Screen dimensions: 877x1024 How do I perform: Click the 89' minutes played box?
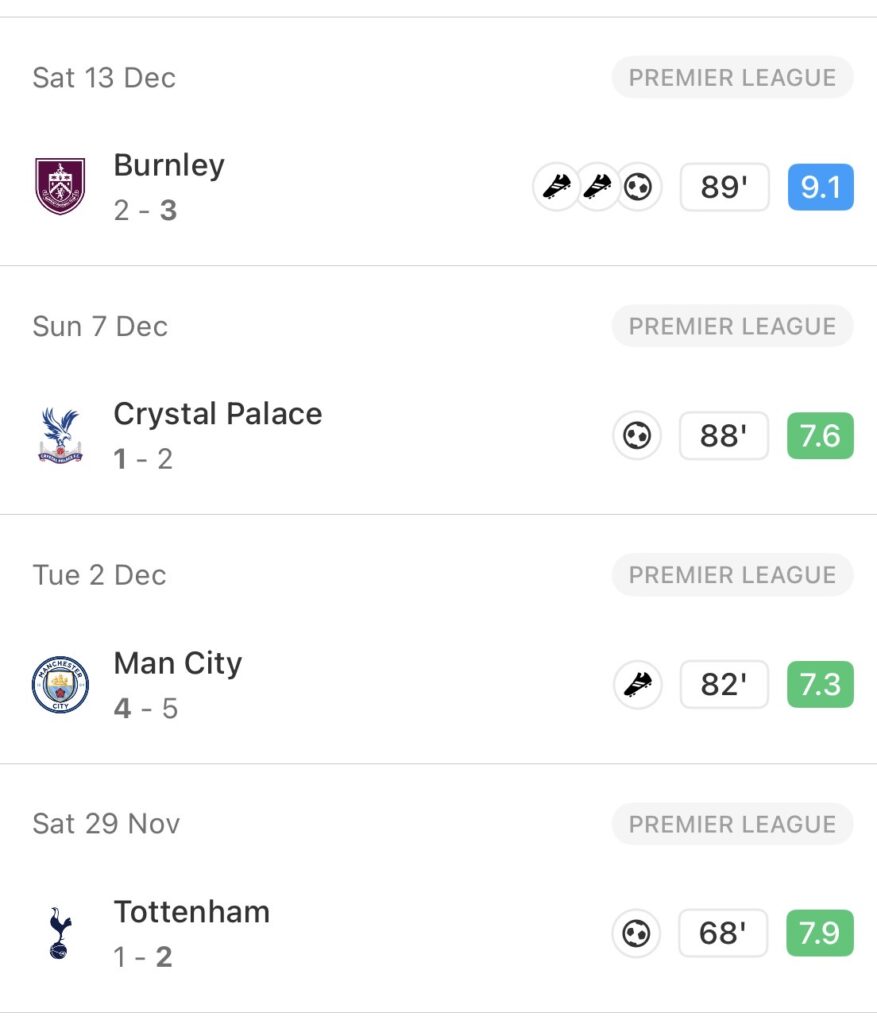(x=724, y=187)
